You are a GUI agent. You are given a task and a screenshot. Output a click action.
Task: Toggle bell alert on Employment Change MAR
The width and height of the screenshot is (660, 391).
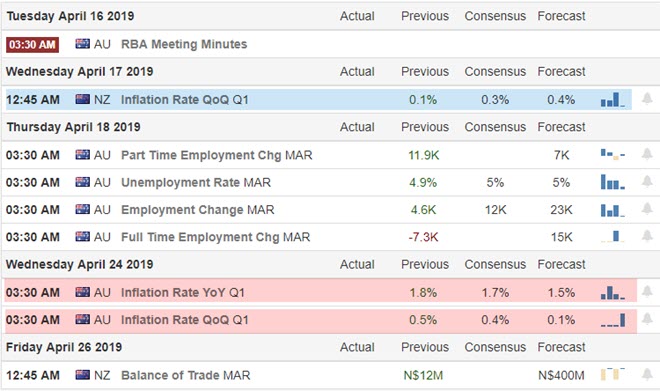click(647, 209)
